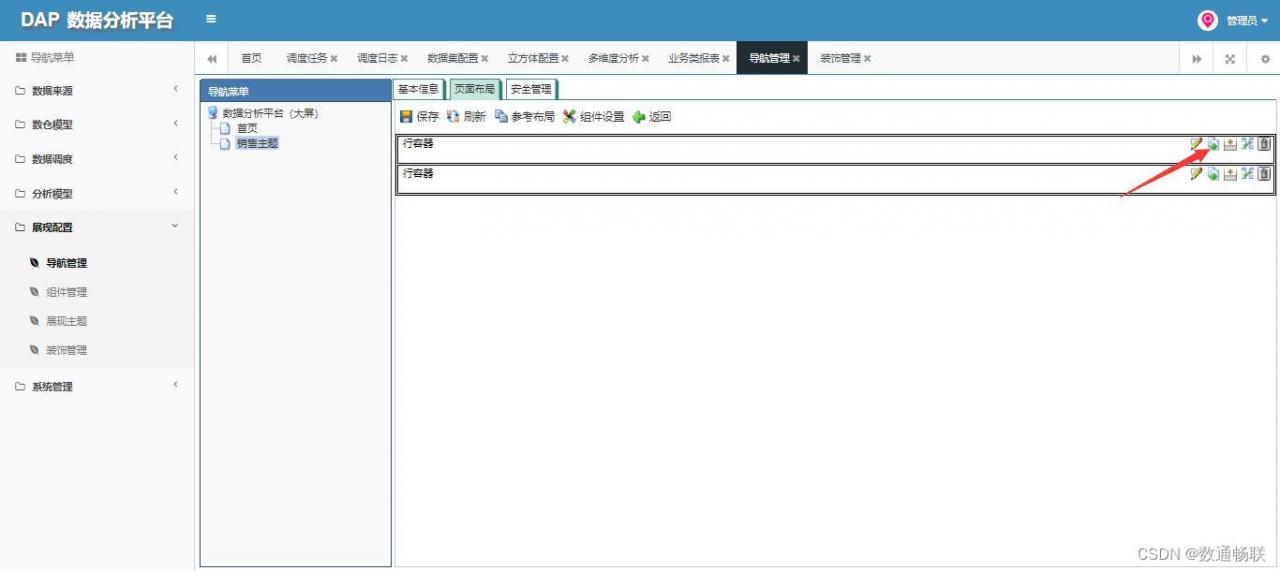Click the 刷新 refresh button
Viewport: 1280px width, 571px height.
(x=466, y=116)
